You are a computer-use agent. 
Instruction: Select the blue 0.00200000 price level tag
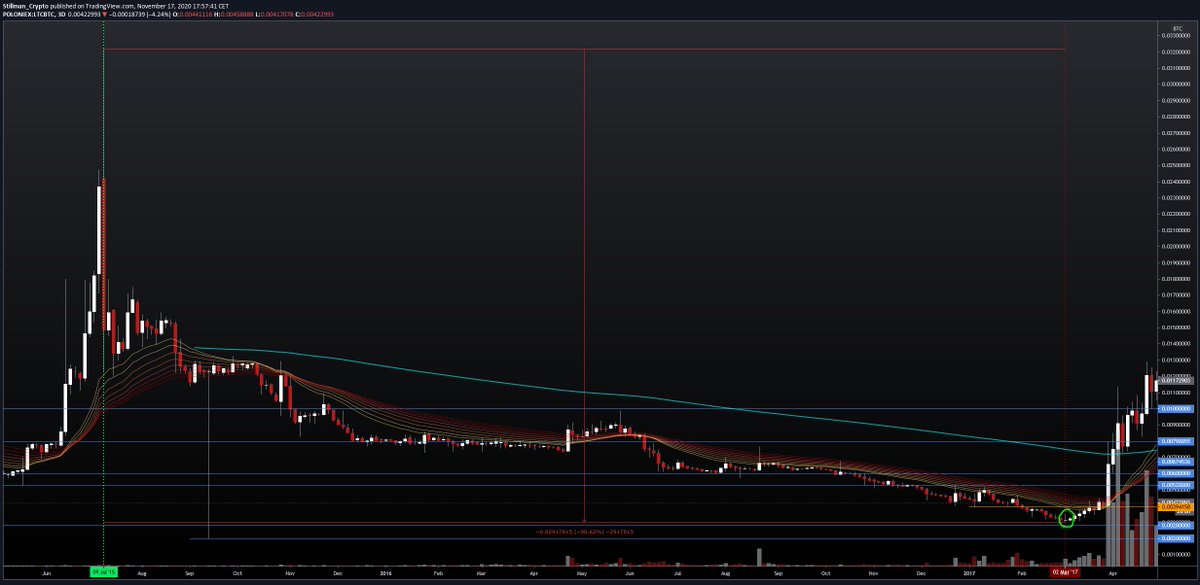1176,538
